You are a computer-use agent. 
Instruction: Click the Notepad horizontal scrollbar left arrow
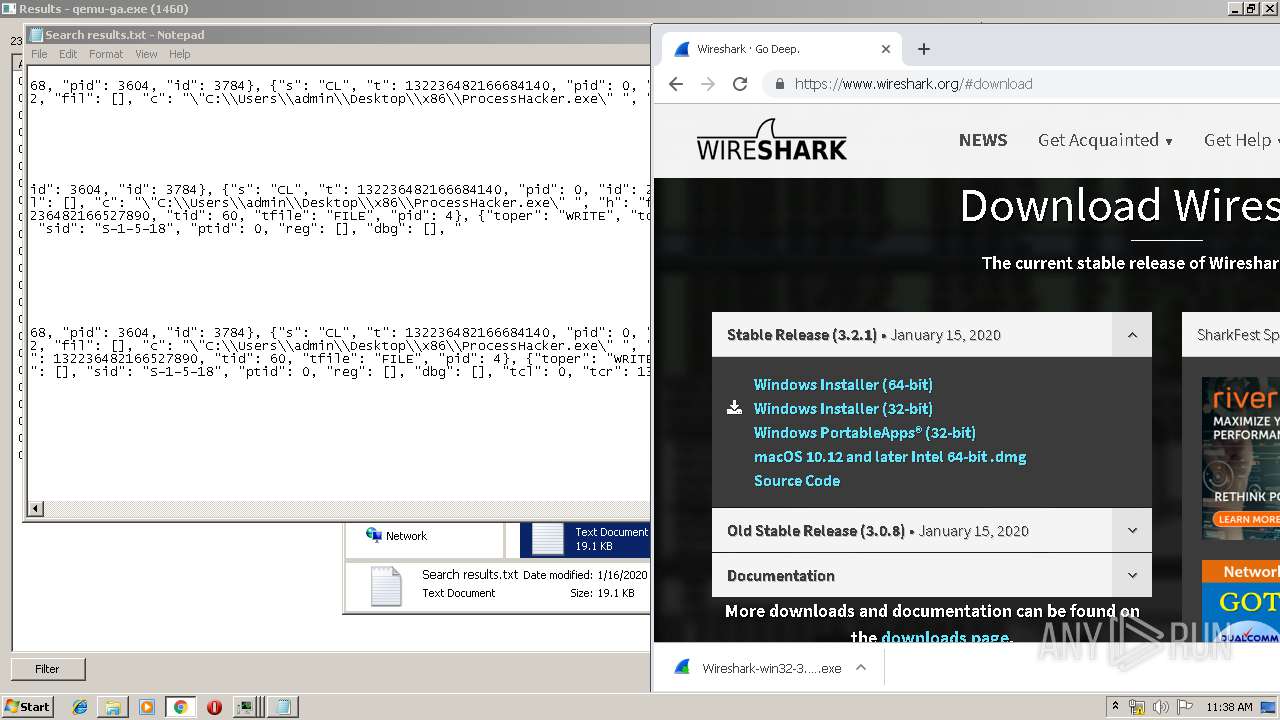tap(35, 509)
